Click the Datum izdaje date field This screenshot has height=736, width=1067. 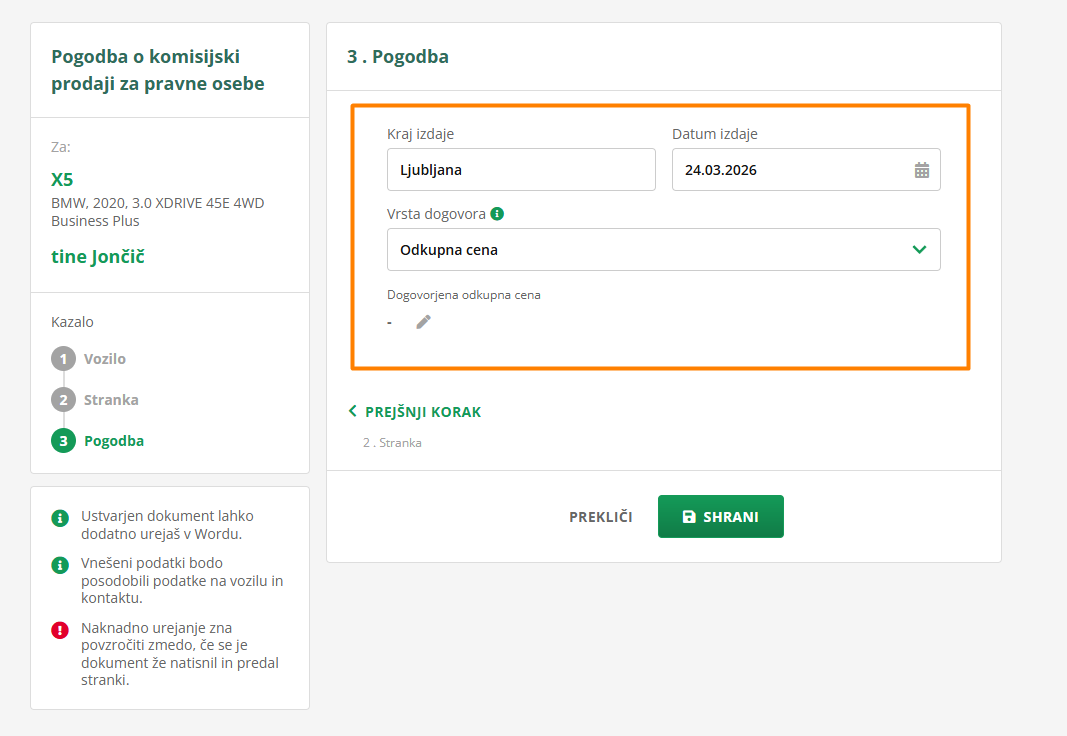(x=790, y=170)
